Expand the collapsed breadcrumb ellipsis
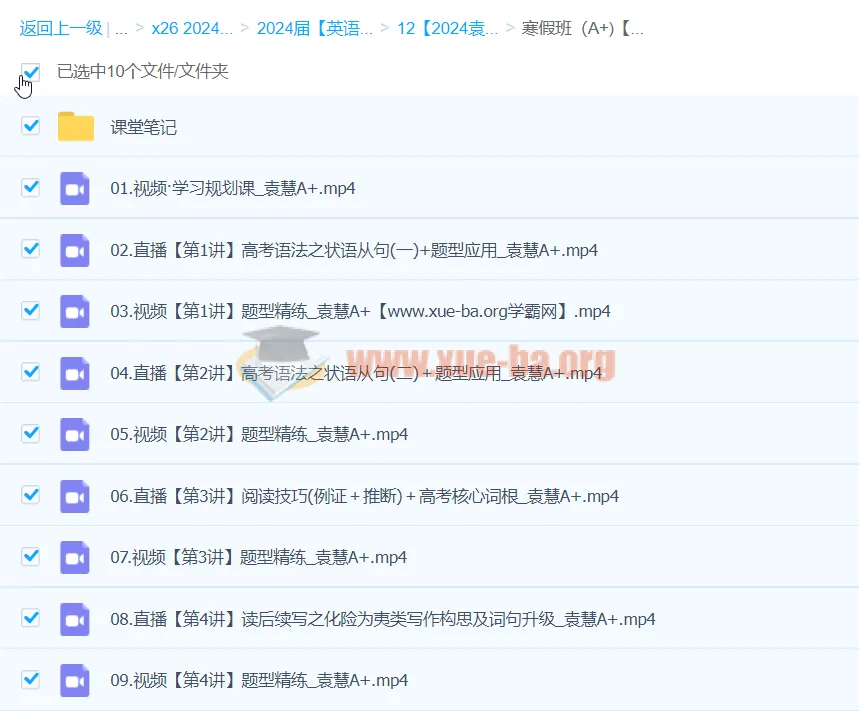The height and width of the screenshot is (726, 859). [120, 29]
